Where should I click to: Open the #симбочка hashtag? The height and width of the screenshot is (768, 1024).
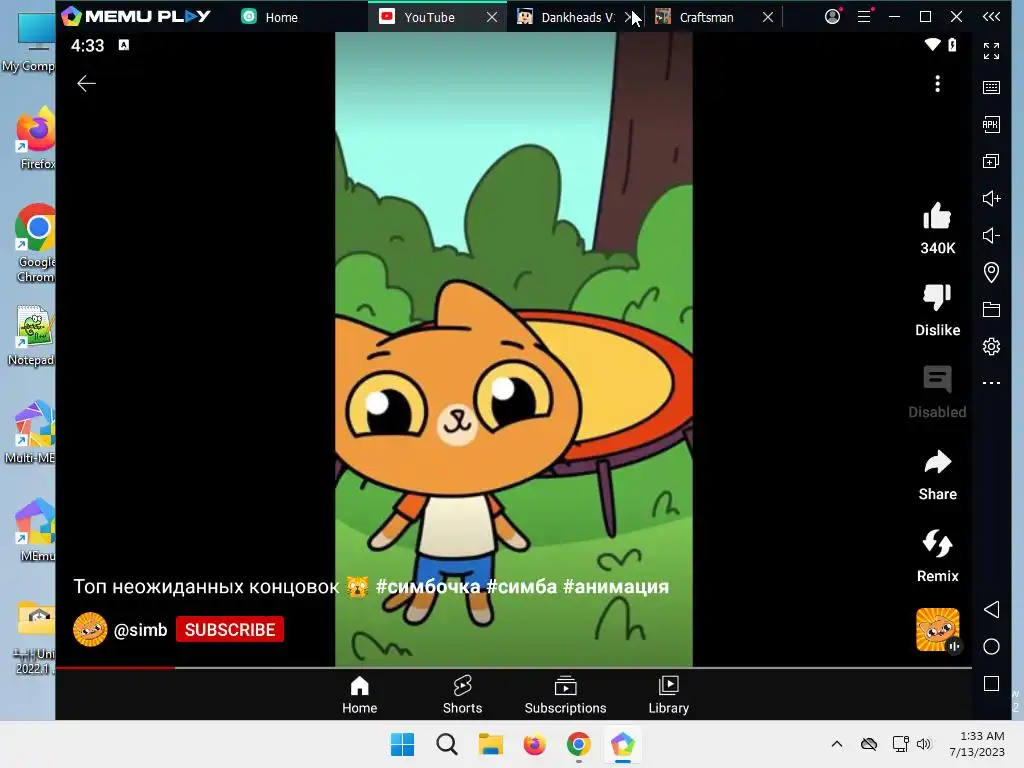428,586
